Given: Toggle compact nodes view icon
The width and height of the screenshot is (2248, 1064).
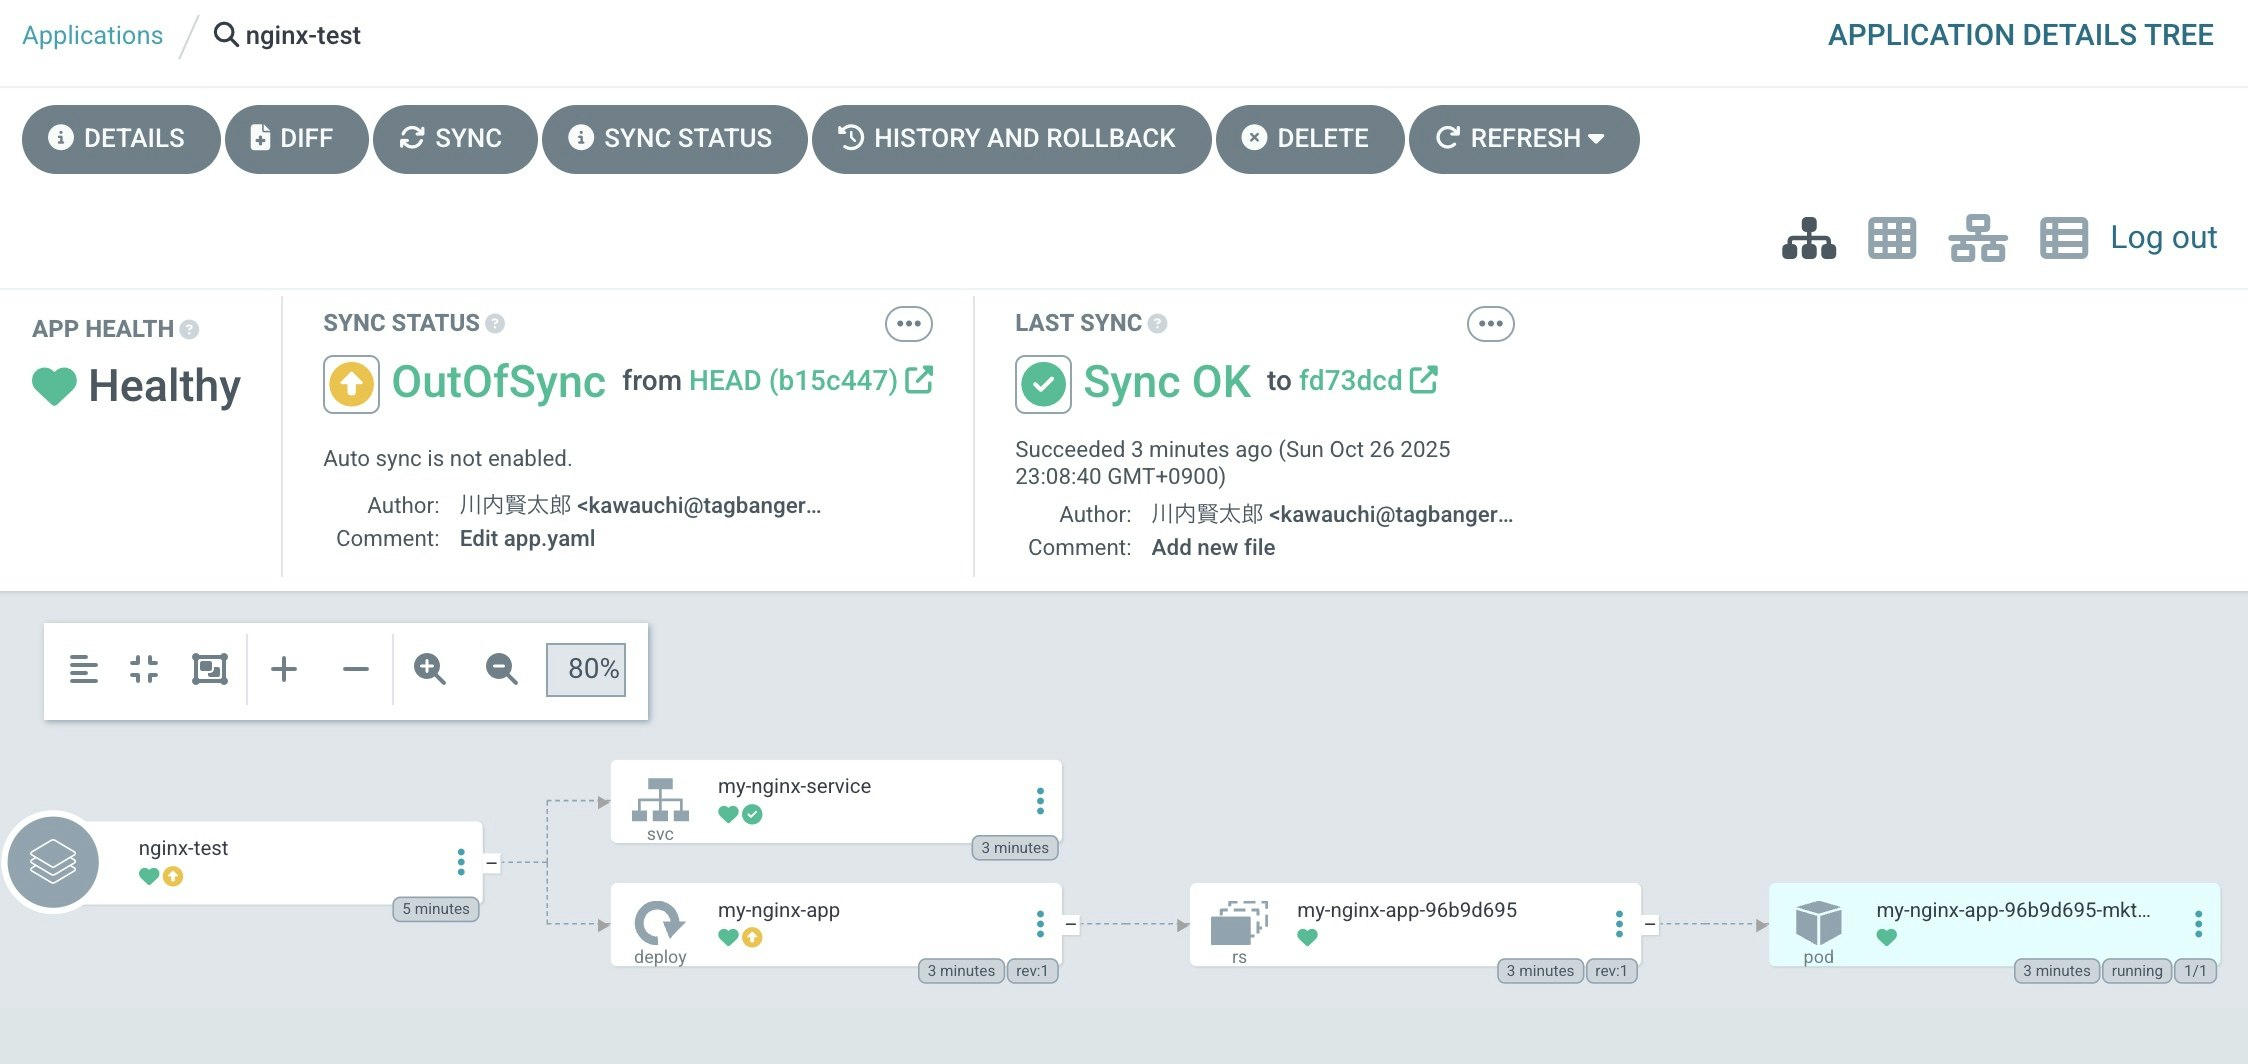Looking at the screenshot, I should pos(144,669).
